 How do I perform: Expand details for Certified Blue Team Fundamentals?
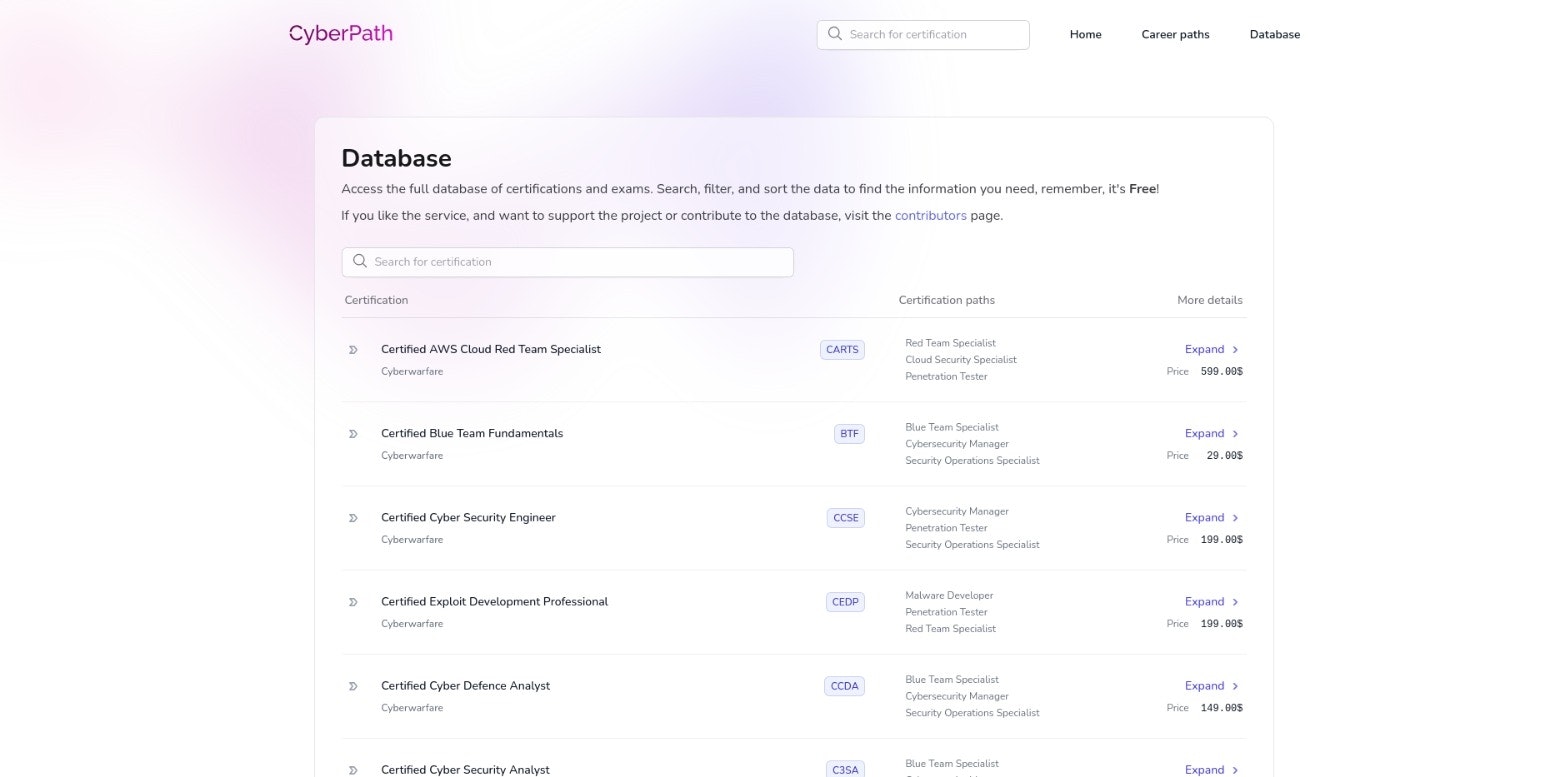tap(1212, 434)
